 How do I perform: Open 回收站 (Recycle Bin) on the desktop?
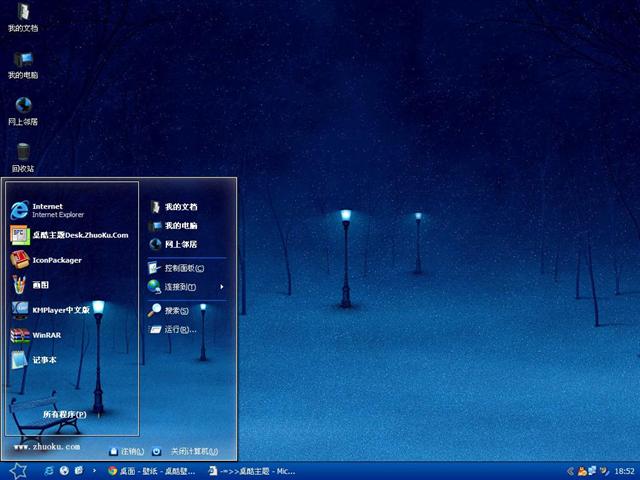(x=22, y=157)
